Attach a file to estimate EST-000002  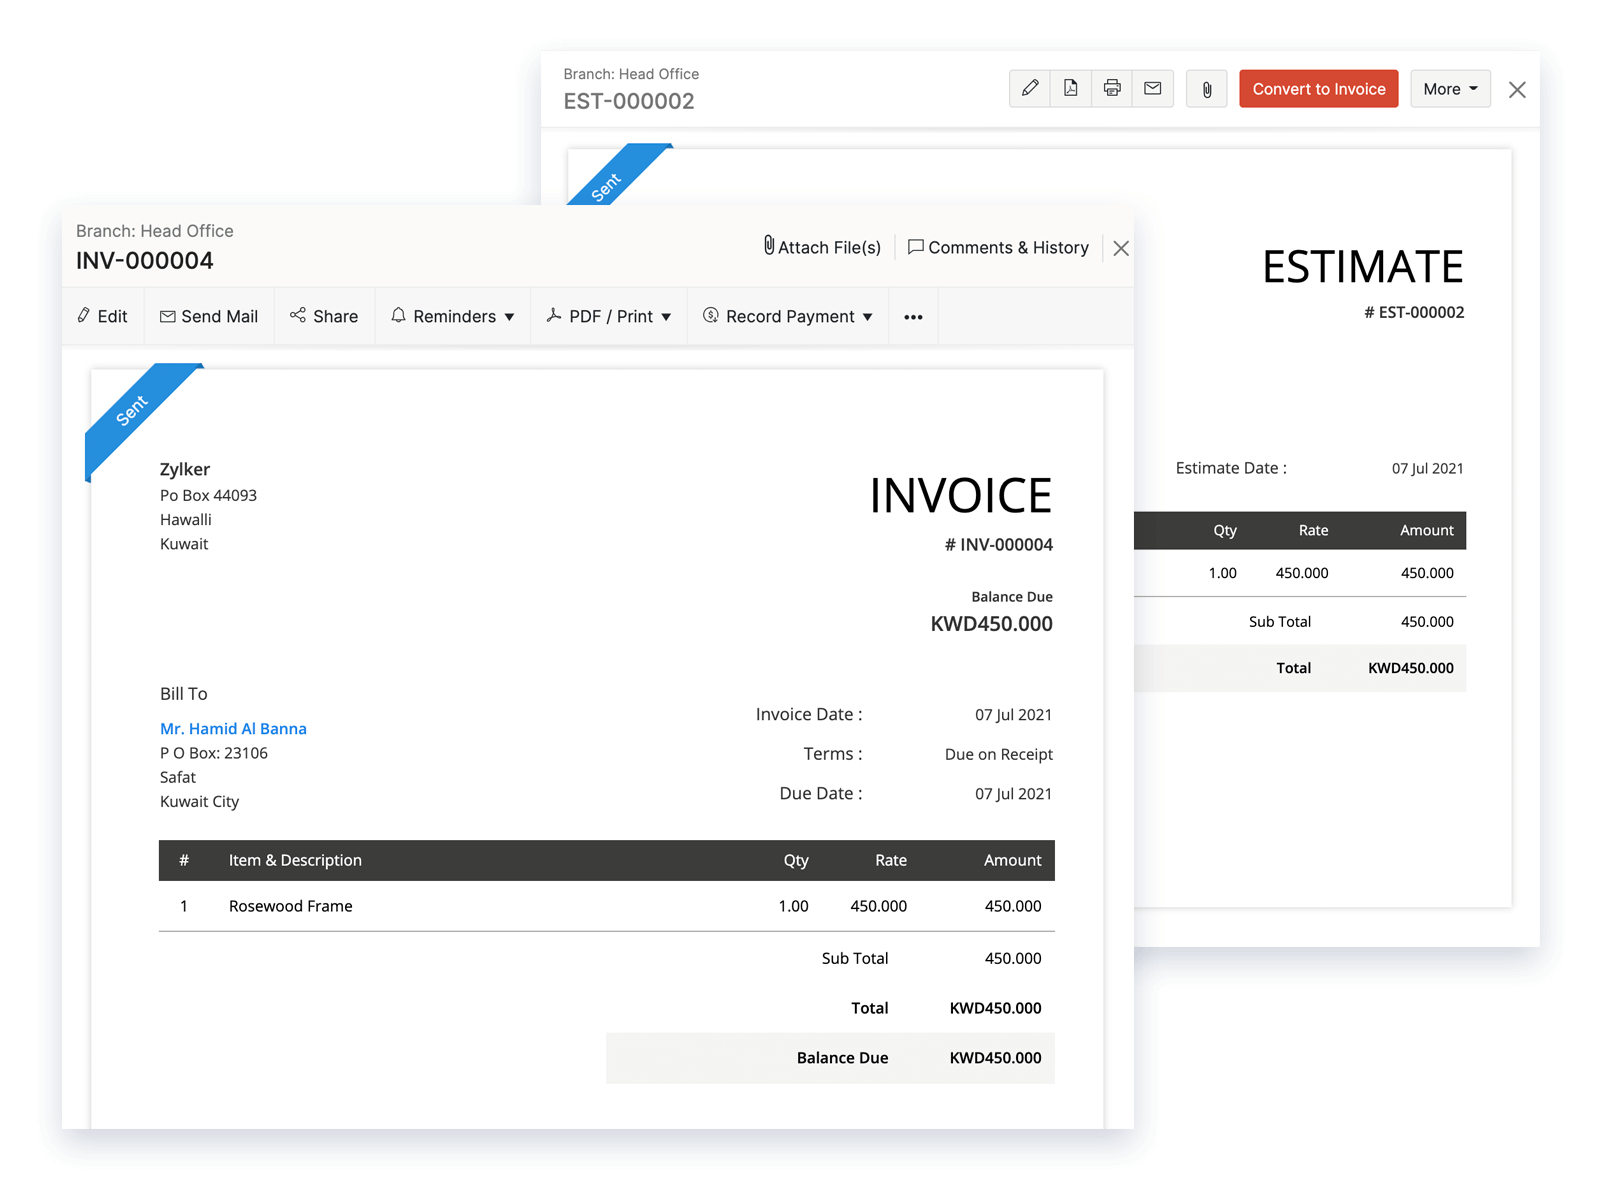coord(1206,88)
